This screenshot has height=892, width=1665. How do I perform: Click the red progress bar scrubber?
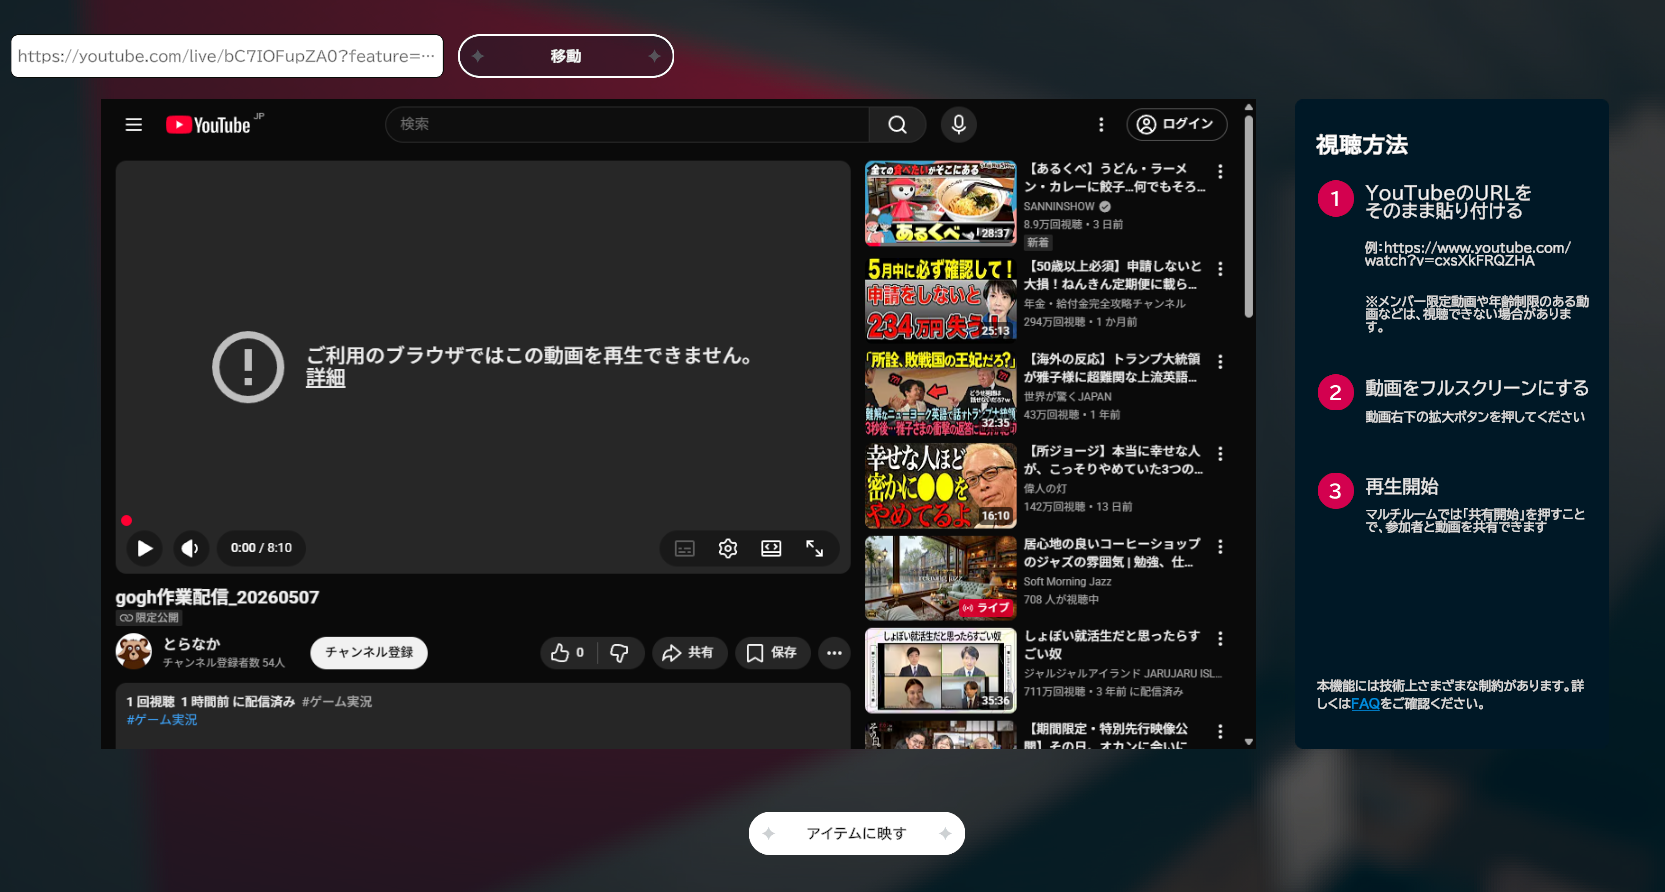coord(127,520)
